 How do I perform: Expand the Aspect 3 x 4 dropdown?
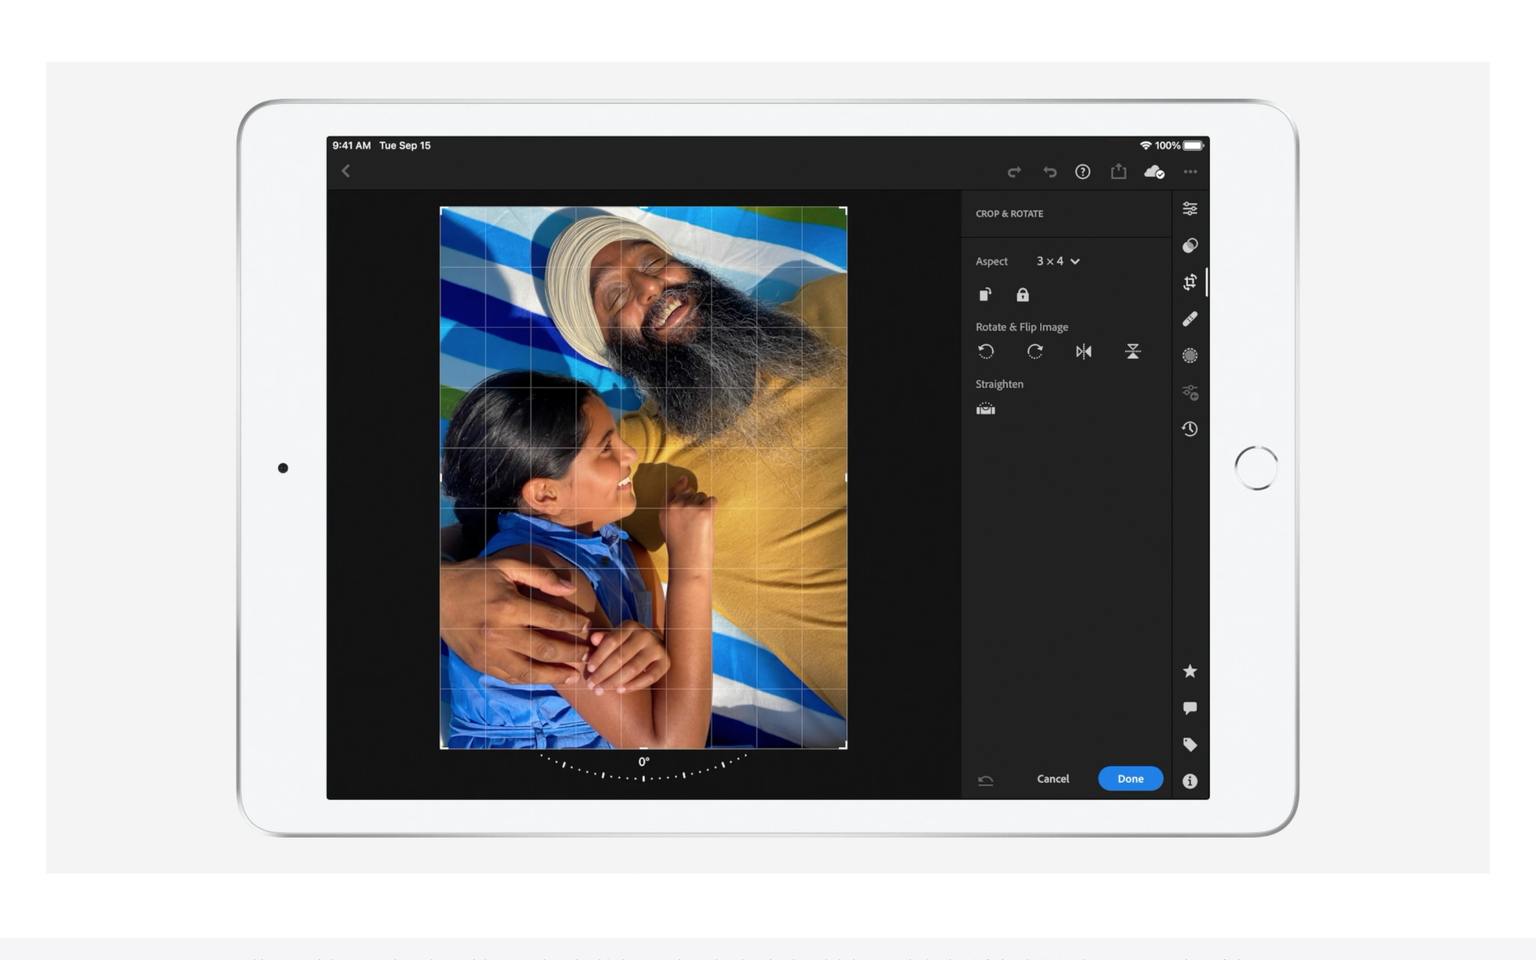pos(1058,261)
